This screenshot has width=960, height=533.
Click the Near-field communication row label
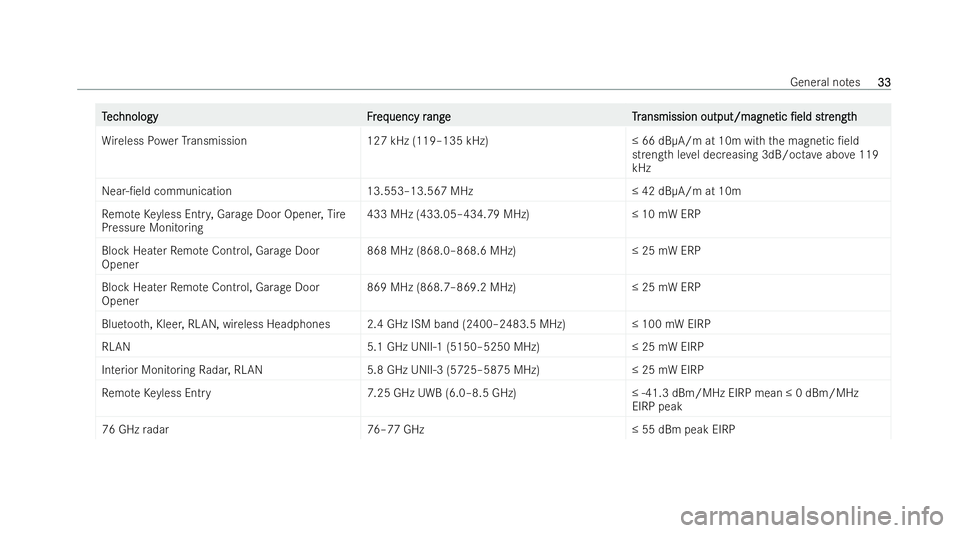tap(167, 190)
